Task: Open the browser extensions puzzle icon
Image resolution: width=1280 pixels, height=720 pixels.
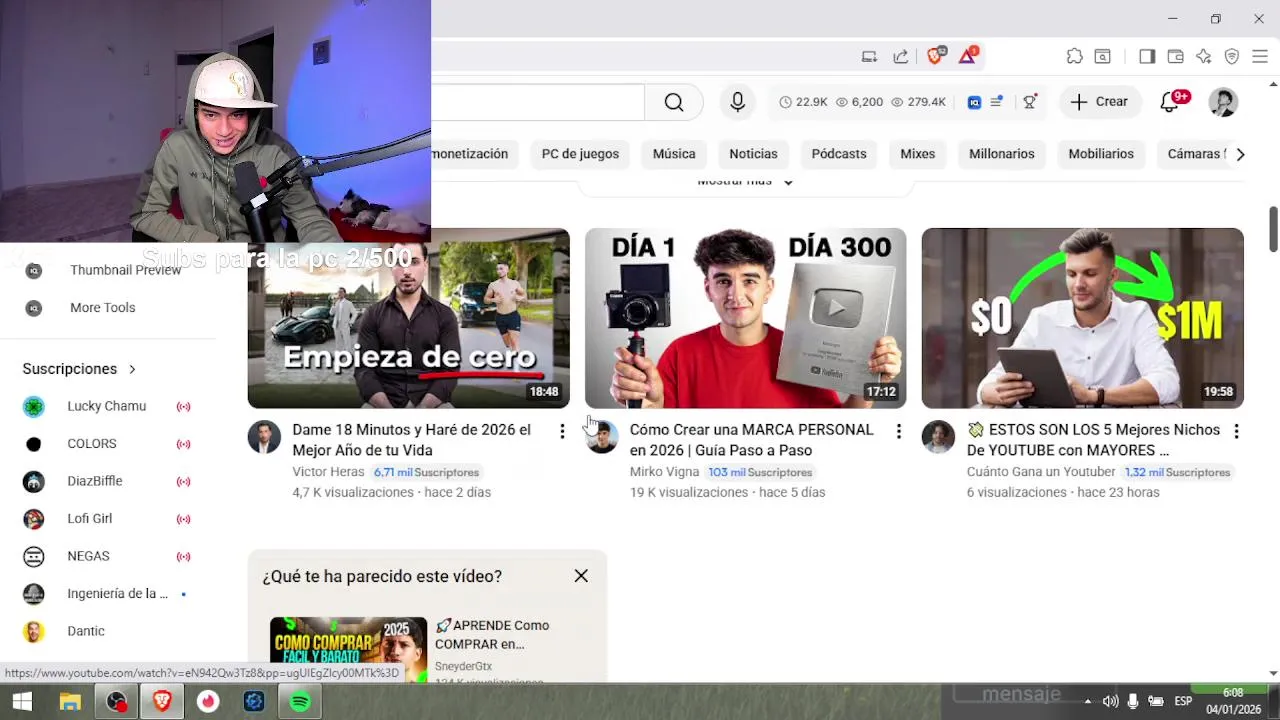Action: [1074, 57]
